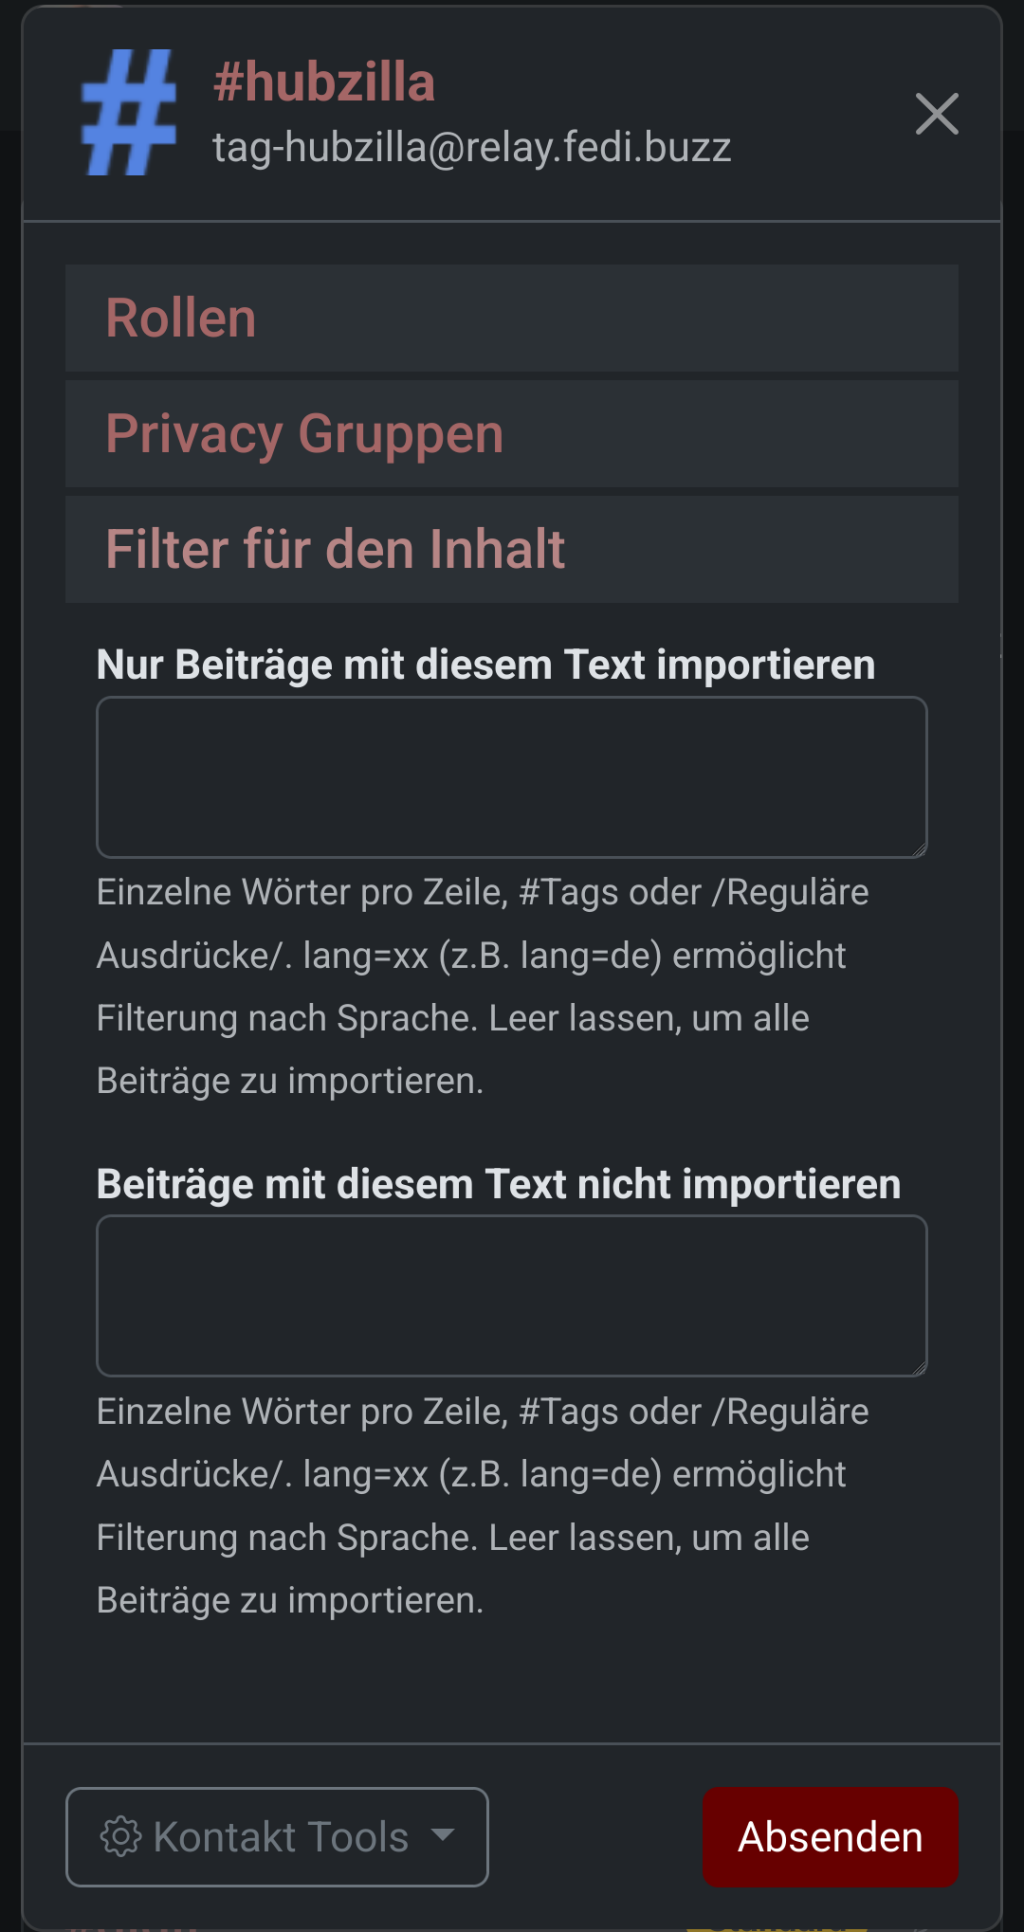Expand the Rollen section
Screen dimensions: 1024x1932
click(x=181, y=319)
